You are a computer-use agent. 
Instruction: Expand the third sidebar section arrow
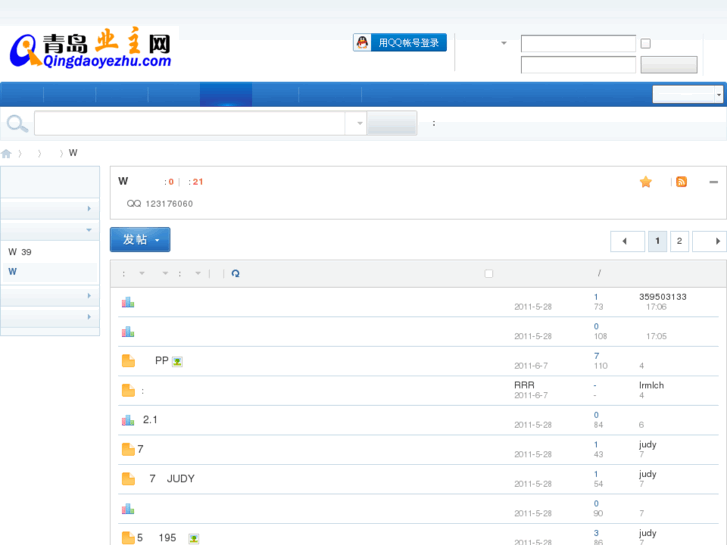[x=89, y=296]
